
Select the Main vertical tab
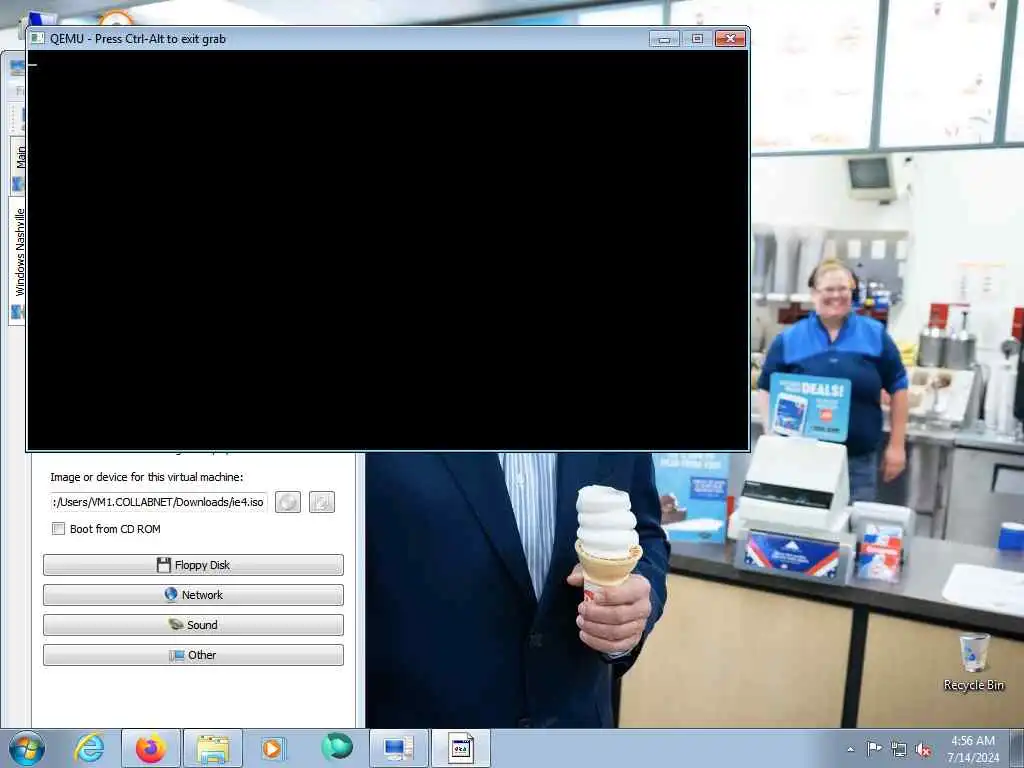18,165
